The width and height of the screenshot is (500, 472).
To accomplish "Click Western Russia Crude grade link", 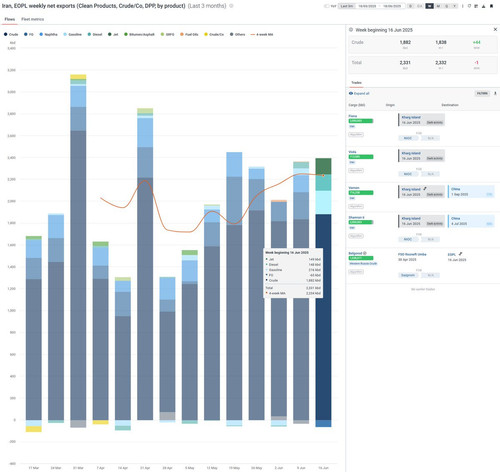I will tap(363, 264).
